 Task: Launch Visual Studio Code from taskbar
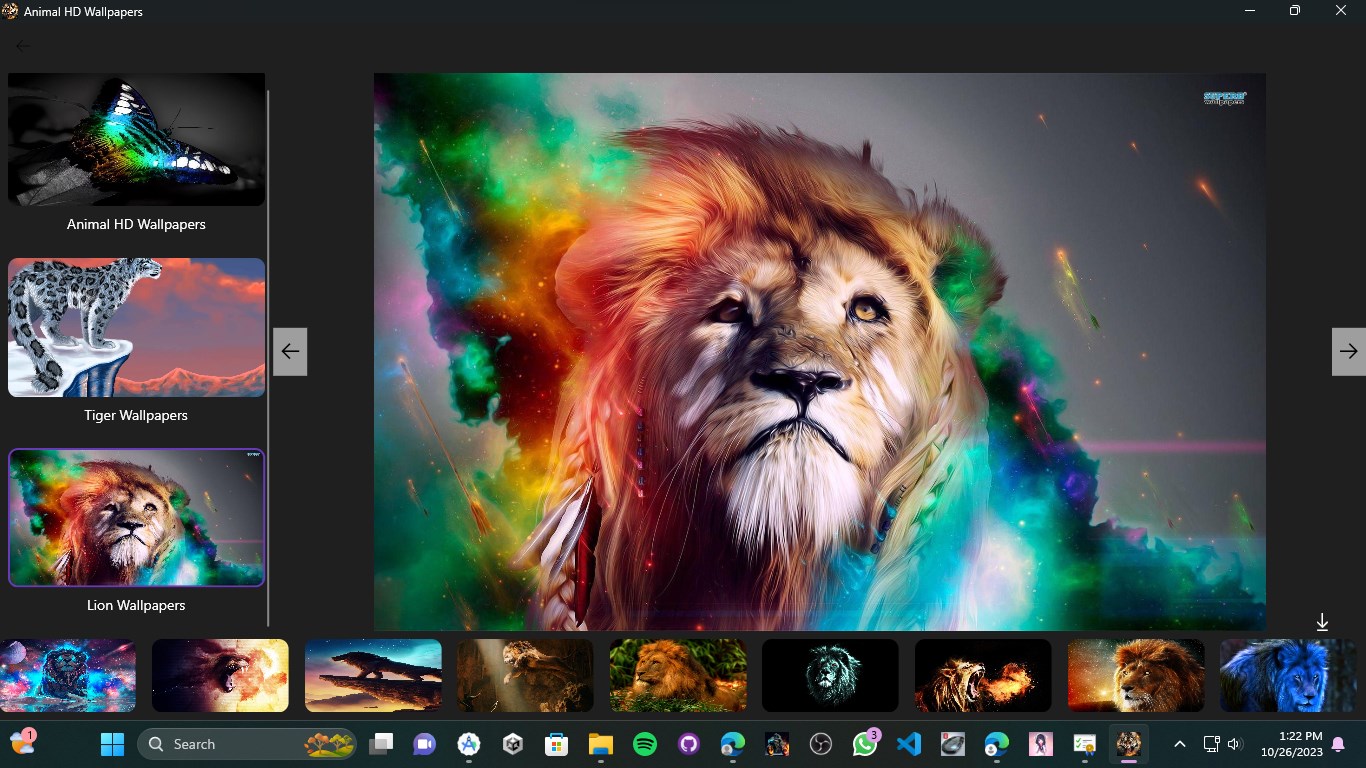pos(908,744)
